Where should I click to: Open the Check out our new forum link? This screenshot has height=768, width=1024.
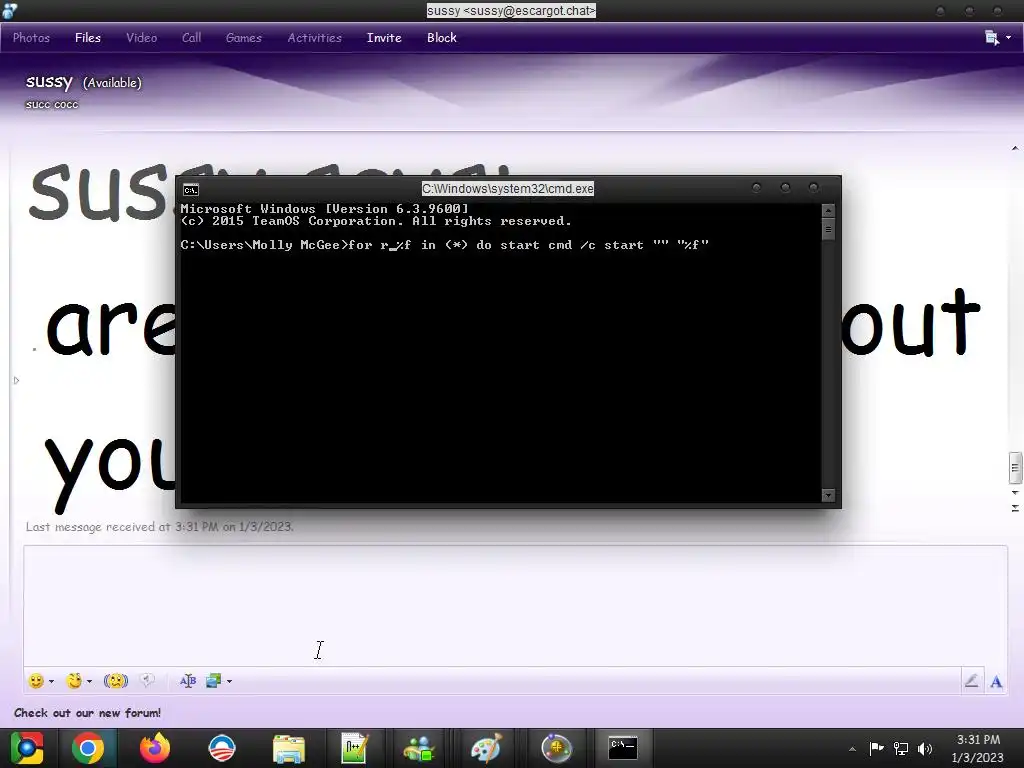tap(88, 713)
